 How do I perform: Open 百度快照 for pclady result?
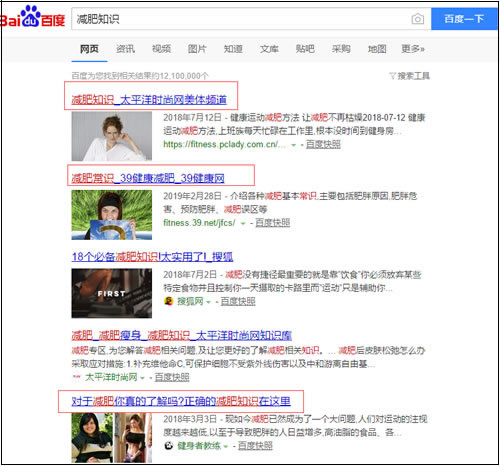[323, 144]
